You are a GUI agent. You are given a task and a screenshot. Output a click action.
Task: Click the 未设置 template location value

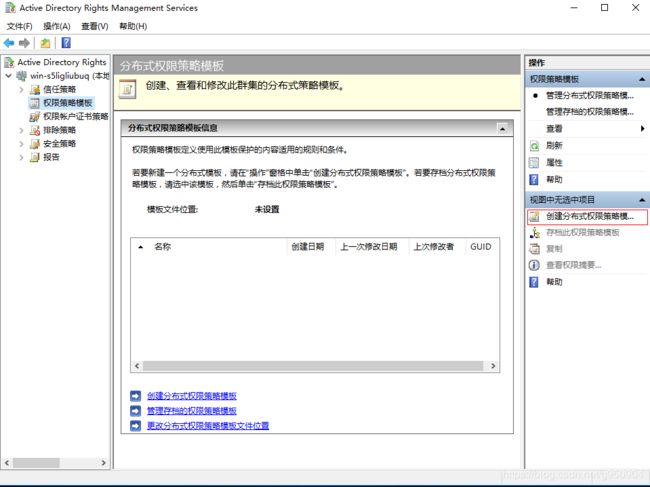tap(267, 209)
